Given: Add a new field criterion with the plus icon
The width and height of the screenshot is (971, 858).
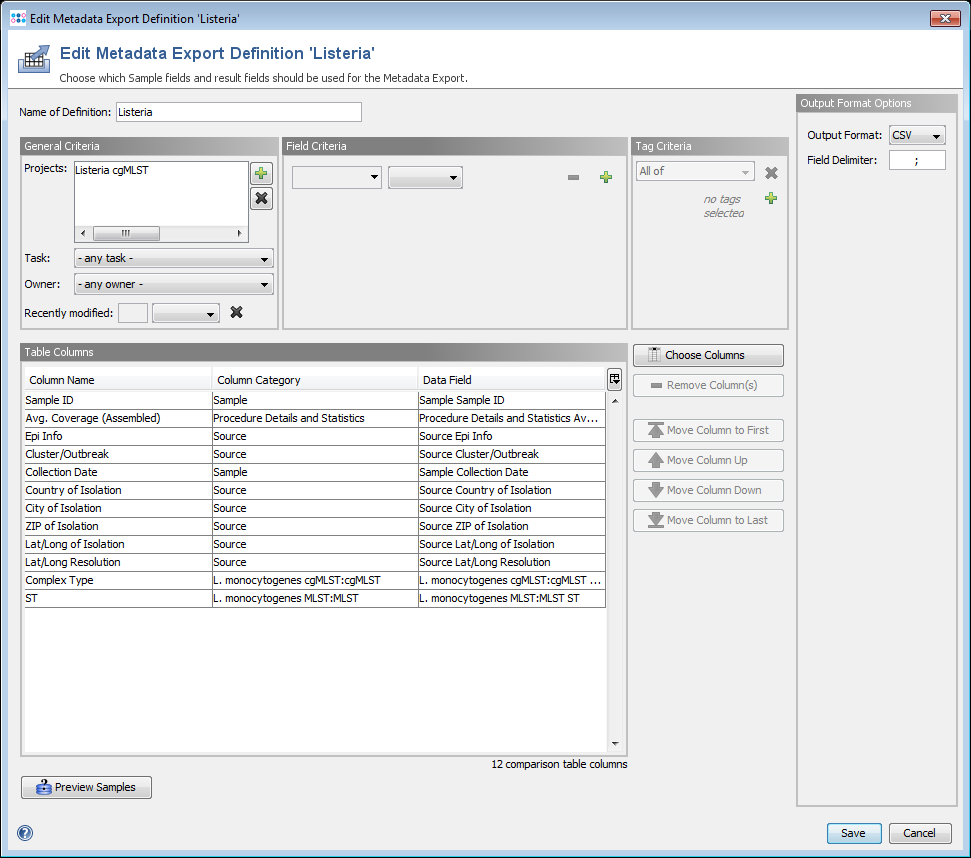Looking at the screenshot, I should pos(605,178).
